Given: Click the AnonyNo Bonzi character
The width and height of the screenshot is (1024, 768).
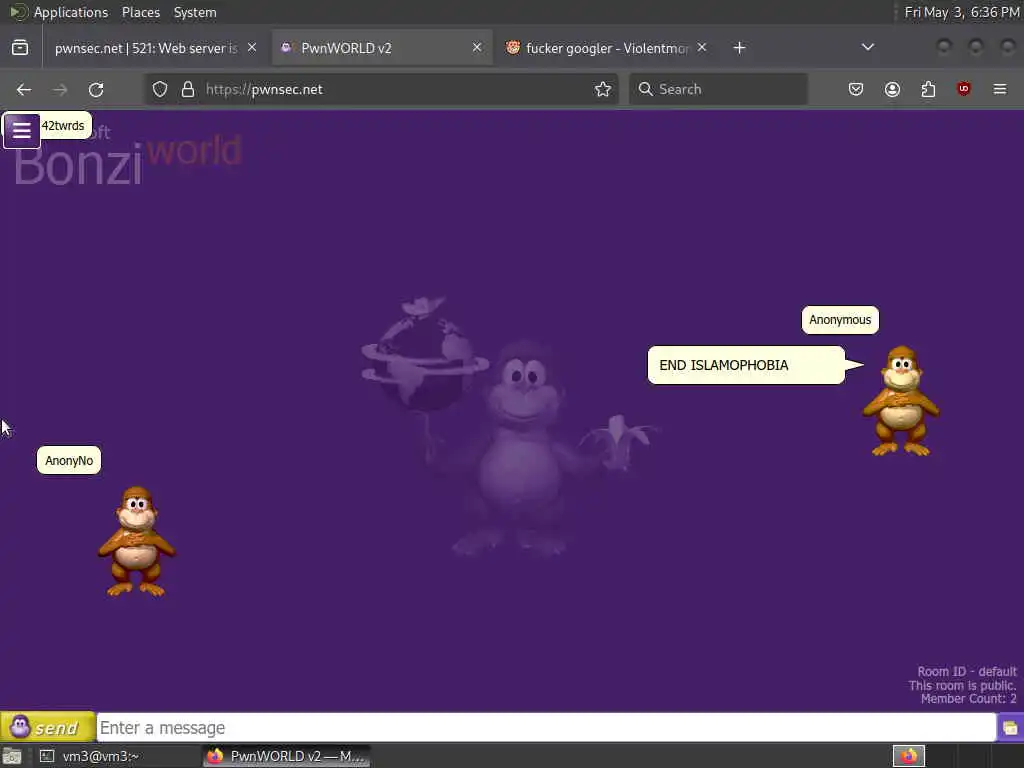Looking at the screenshot, I should pyautogui.click(x=136, y=541).
